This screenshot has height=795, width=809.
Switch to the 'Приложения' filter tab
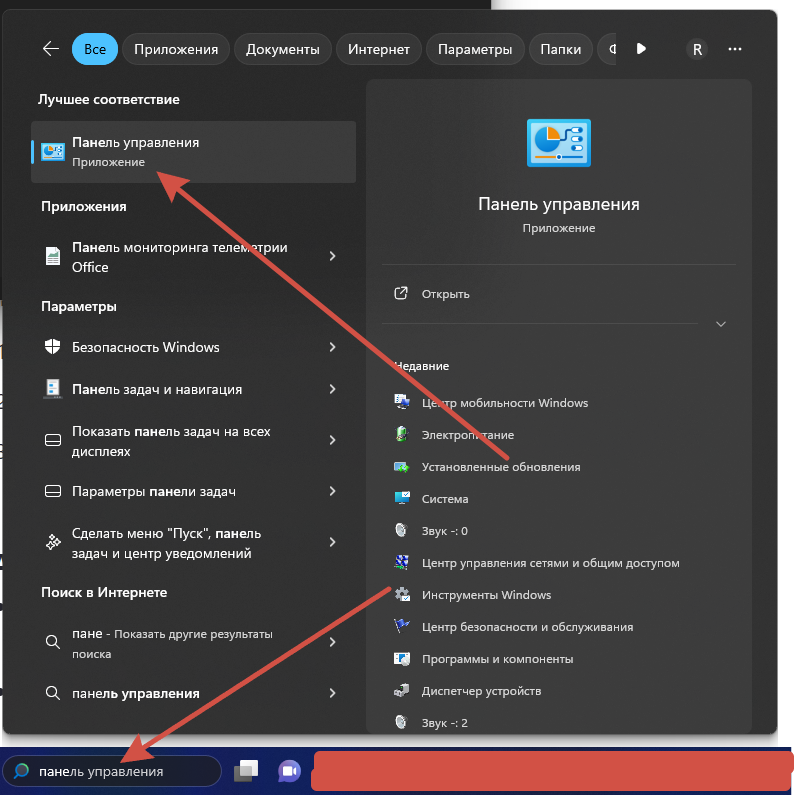176,49
